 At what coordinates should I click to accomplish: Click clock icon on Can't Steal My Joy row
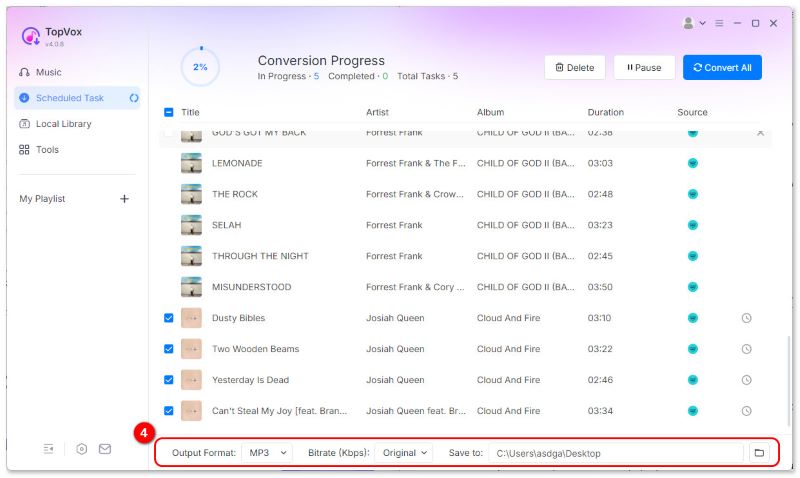(x=746, y=411)
